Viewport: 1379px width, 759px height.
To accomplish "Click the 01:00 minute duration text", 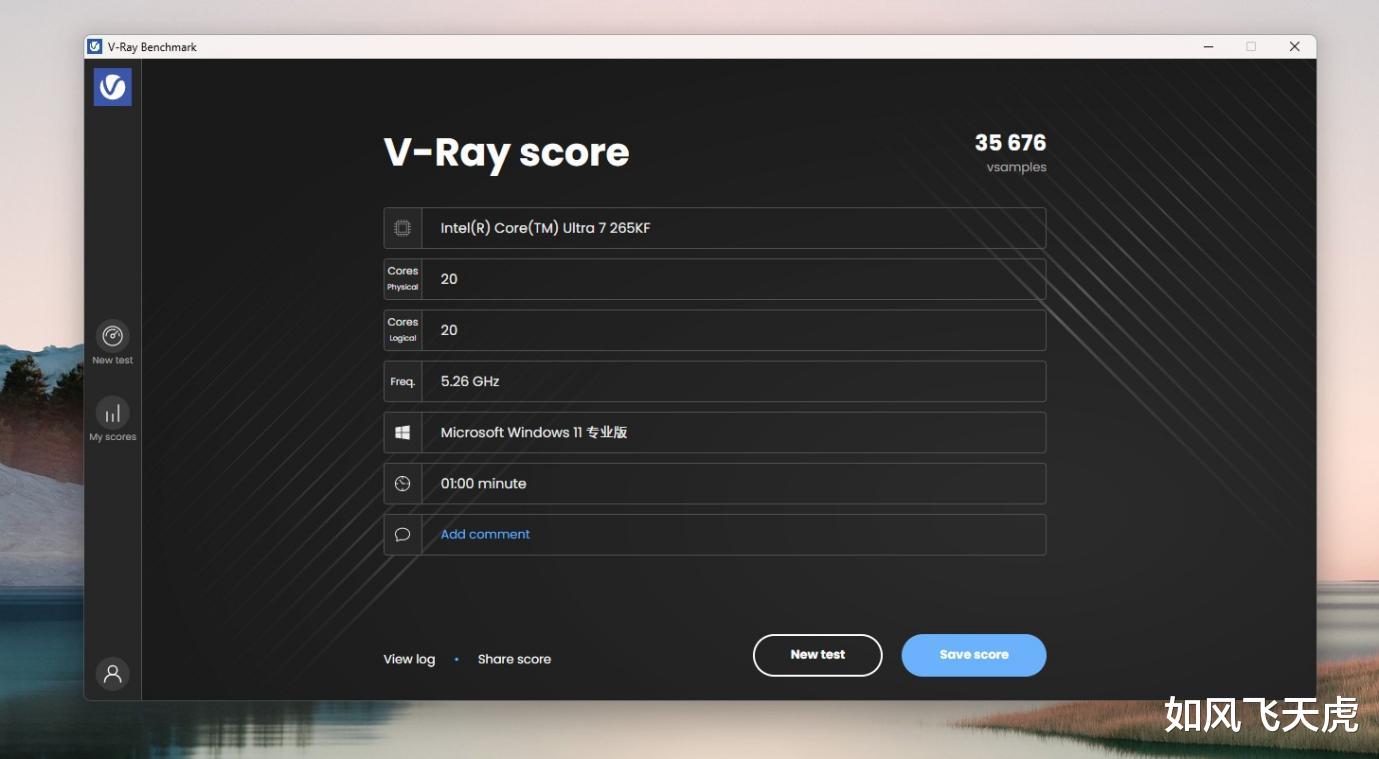I will (483, 483).
